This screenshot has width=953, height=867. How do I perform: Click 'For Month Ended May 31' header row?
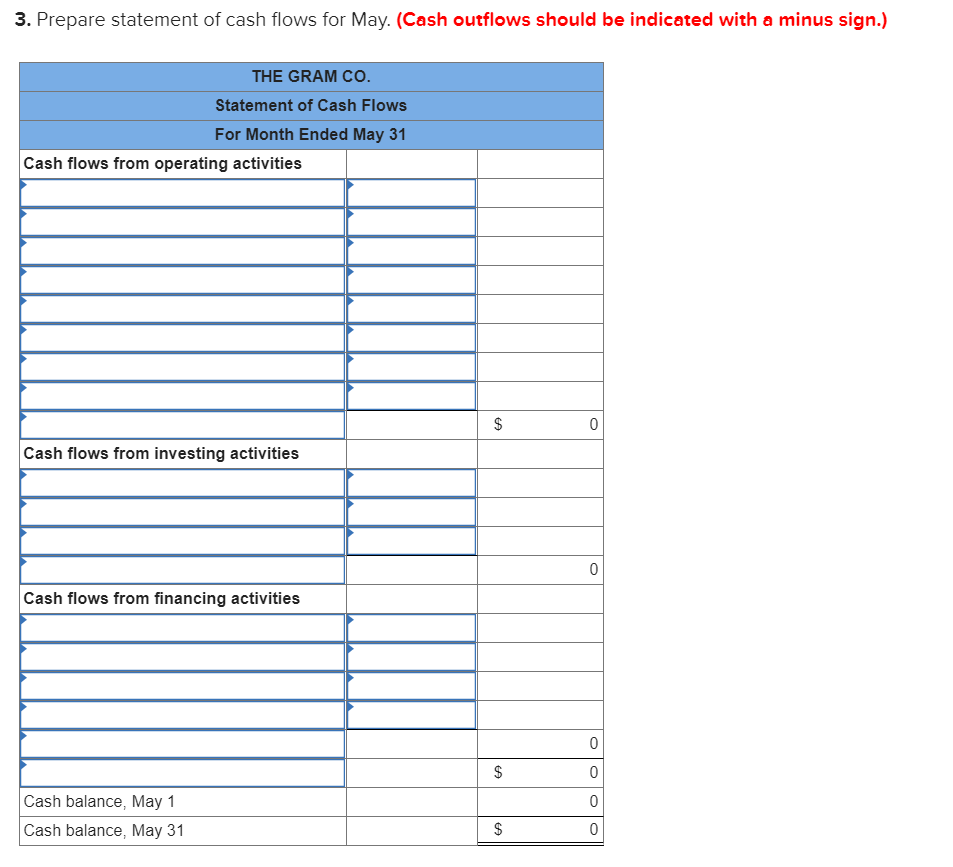[311, 134]
